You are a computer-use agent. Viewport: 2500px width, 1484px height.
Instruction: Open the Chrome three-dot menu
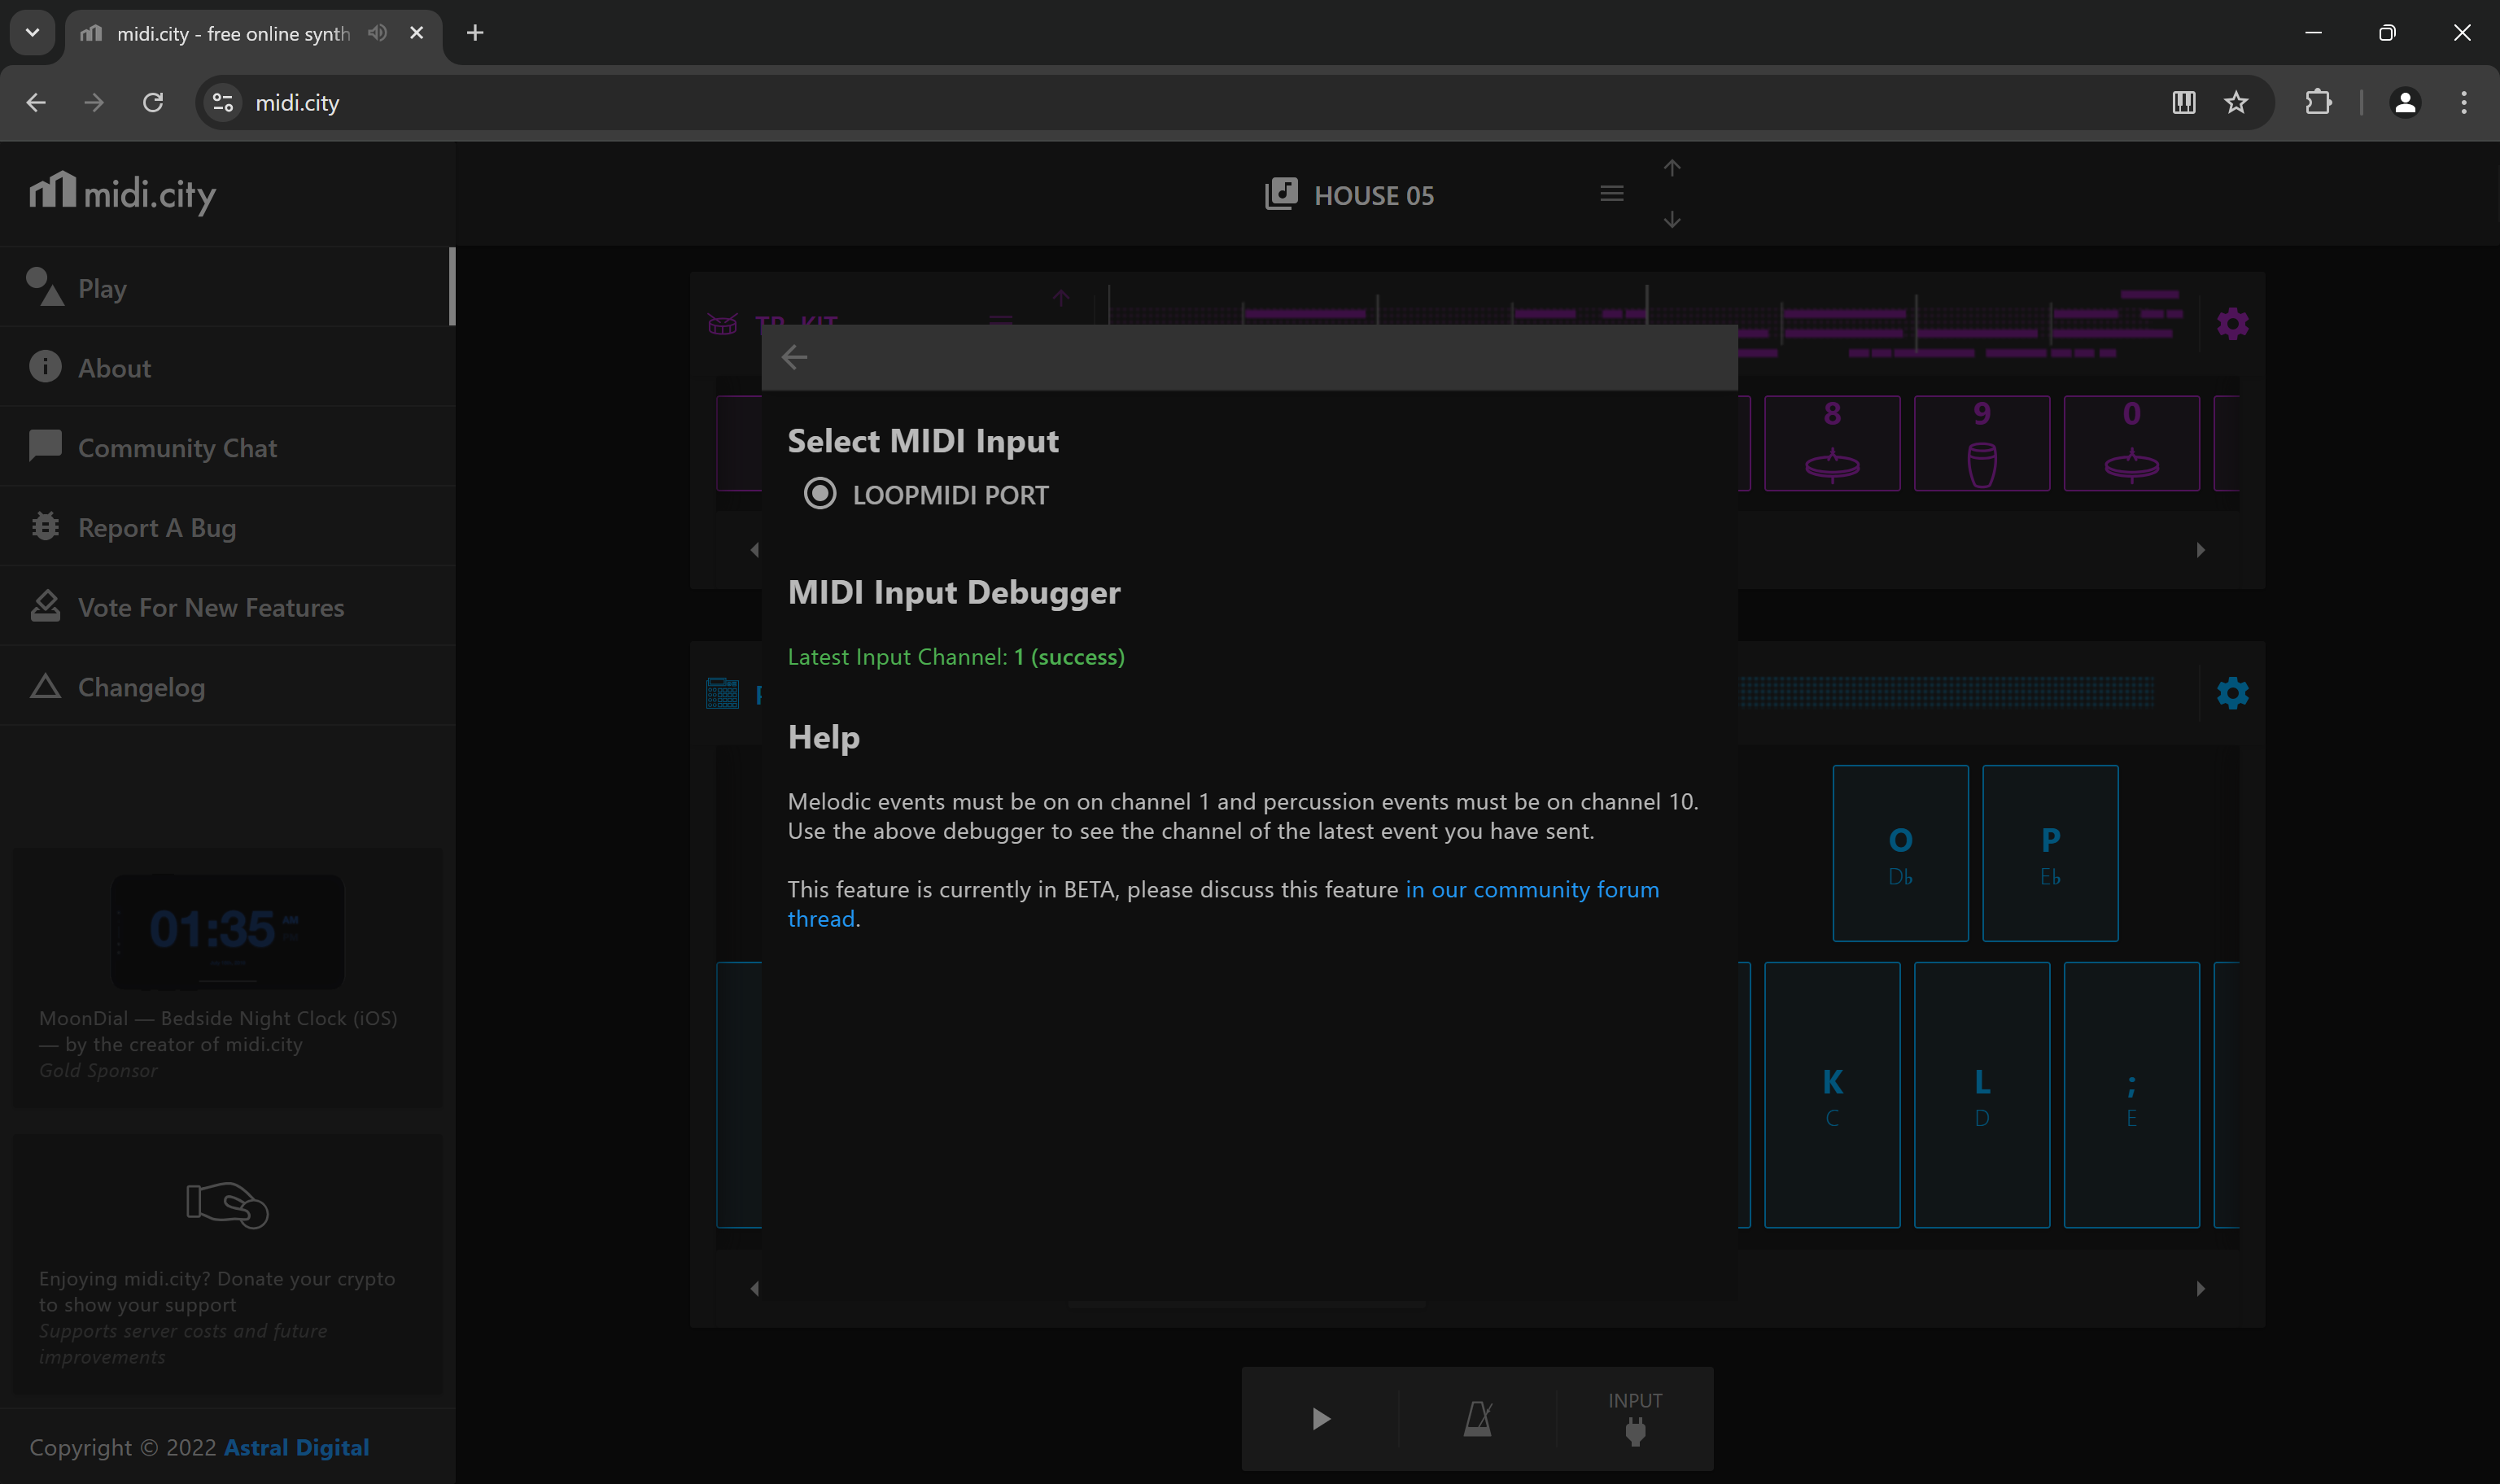pos(2464,102)
